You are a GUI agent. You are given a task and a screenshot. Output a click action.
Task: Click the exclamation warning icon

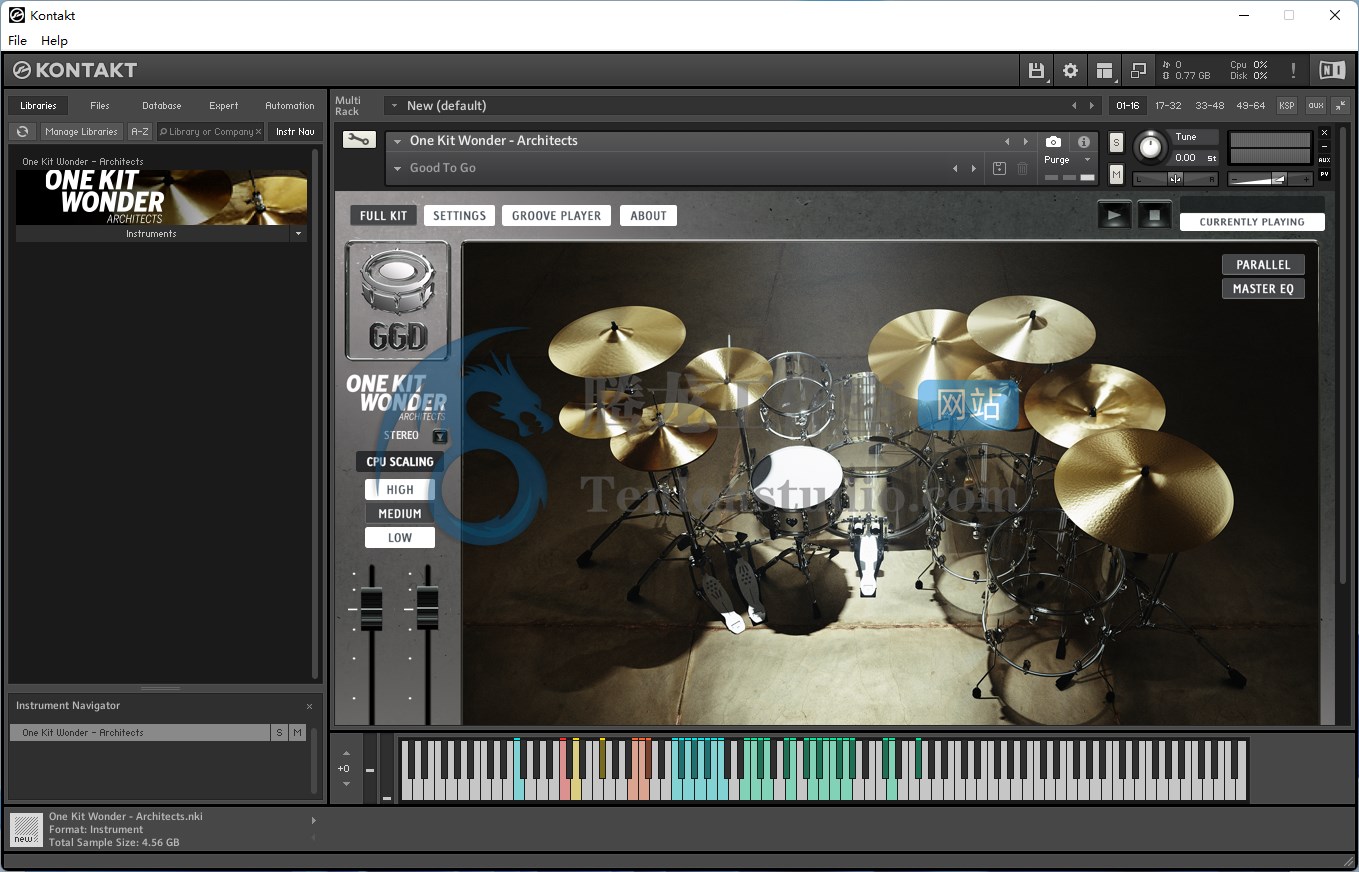[x=1293, y=70]
